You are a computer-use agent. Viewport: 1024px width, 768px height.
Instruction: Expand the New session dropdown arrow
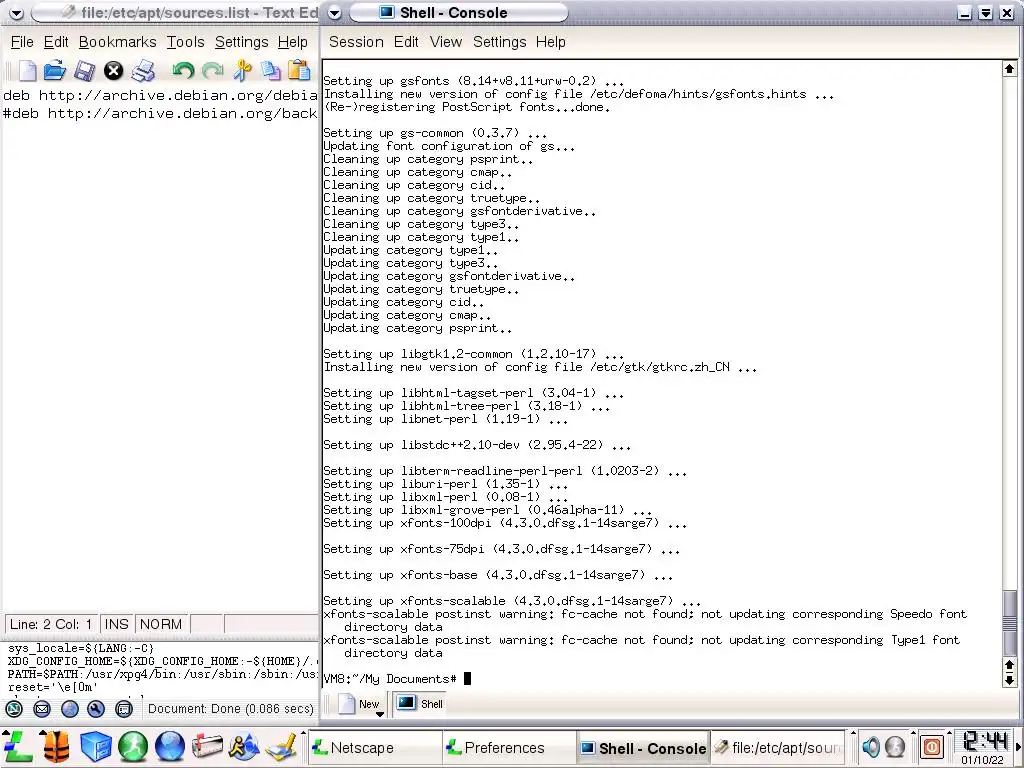[x=379, y=714]
